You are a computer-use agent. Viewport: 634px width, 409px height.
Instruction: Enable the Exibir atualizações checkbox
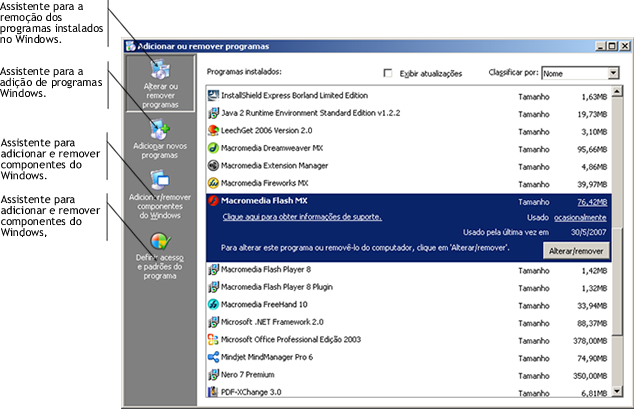[x=389, y=73]
